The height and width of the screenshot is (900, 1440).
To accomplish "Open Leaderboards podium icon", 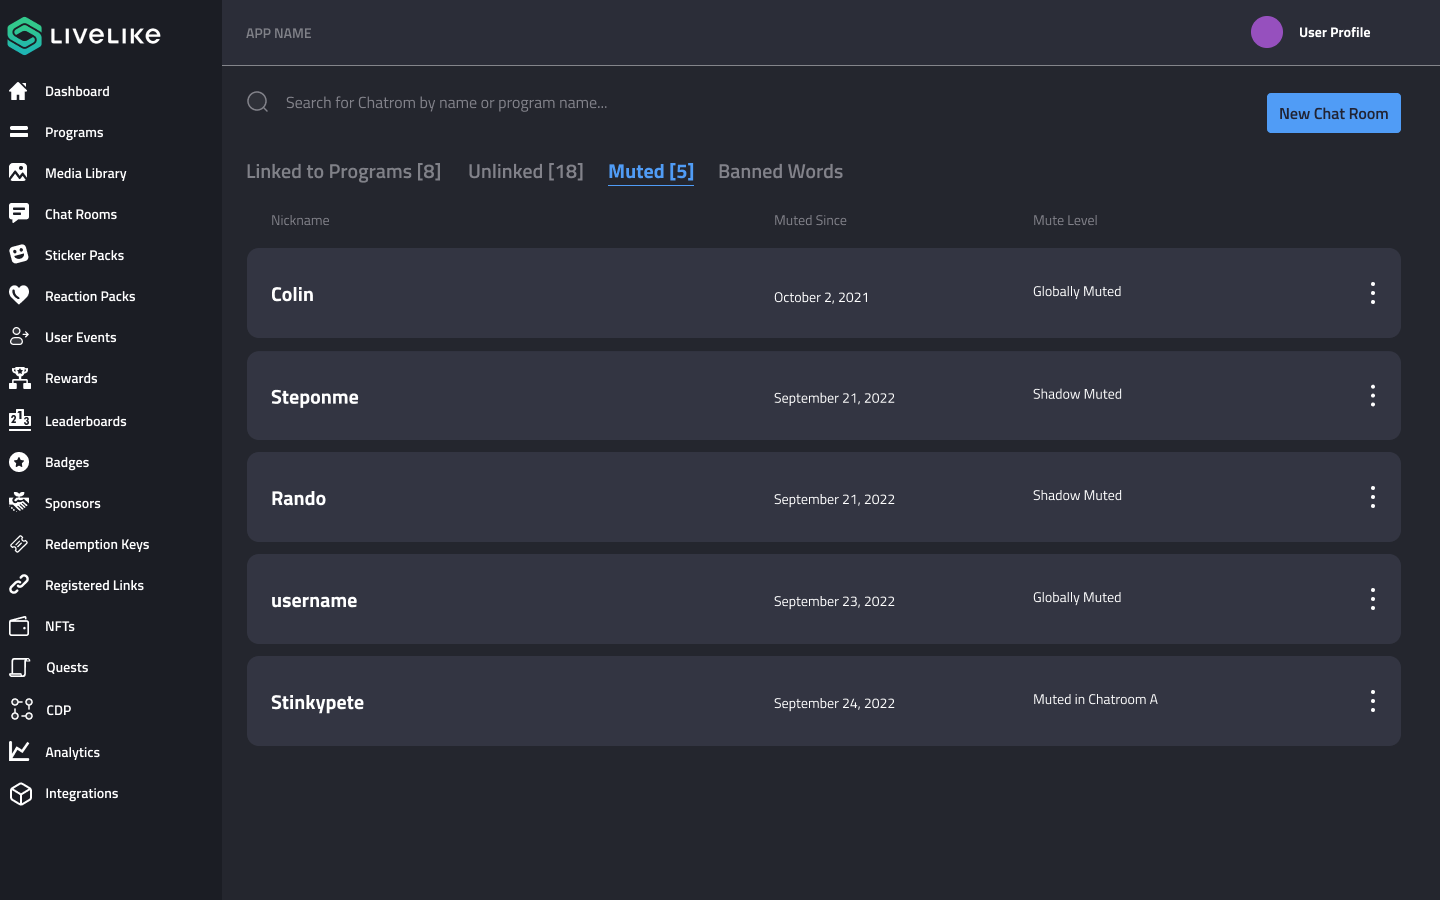I will click(x=19, y=420).
